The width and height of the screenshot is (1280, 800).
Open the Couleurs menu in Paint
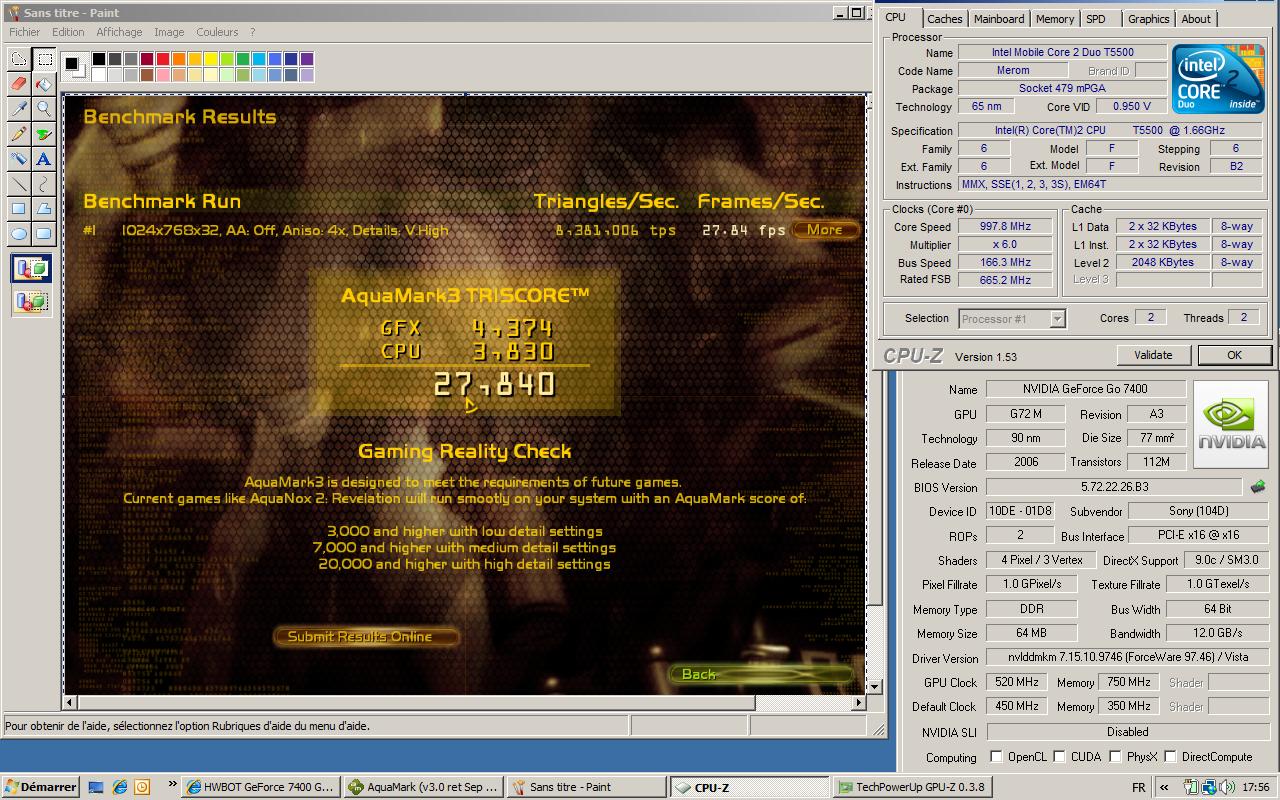[217, 32]
